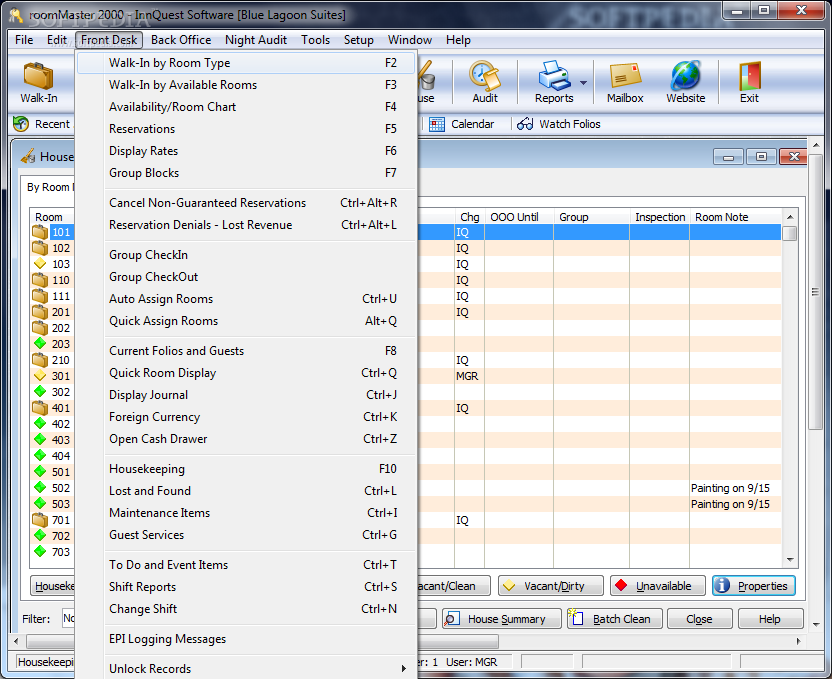The height and width of the screenshot is (679, 832).
Task: Click room 103 yellow diamond icon
Action: pyautogui.click(x=40, y=264)
